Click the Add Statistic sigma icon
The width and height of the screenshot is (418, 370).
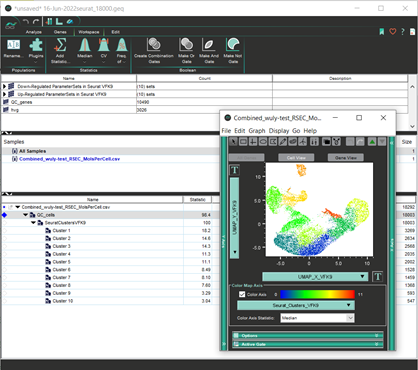[60, 45]
